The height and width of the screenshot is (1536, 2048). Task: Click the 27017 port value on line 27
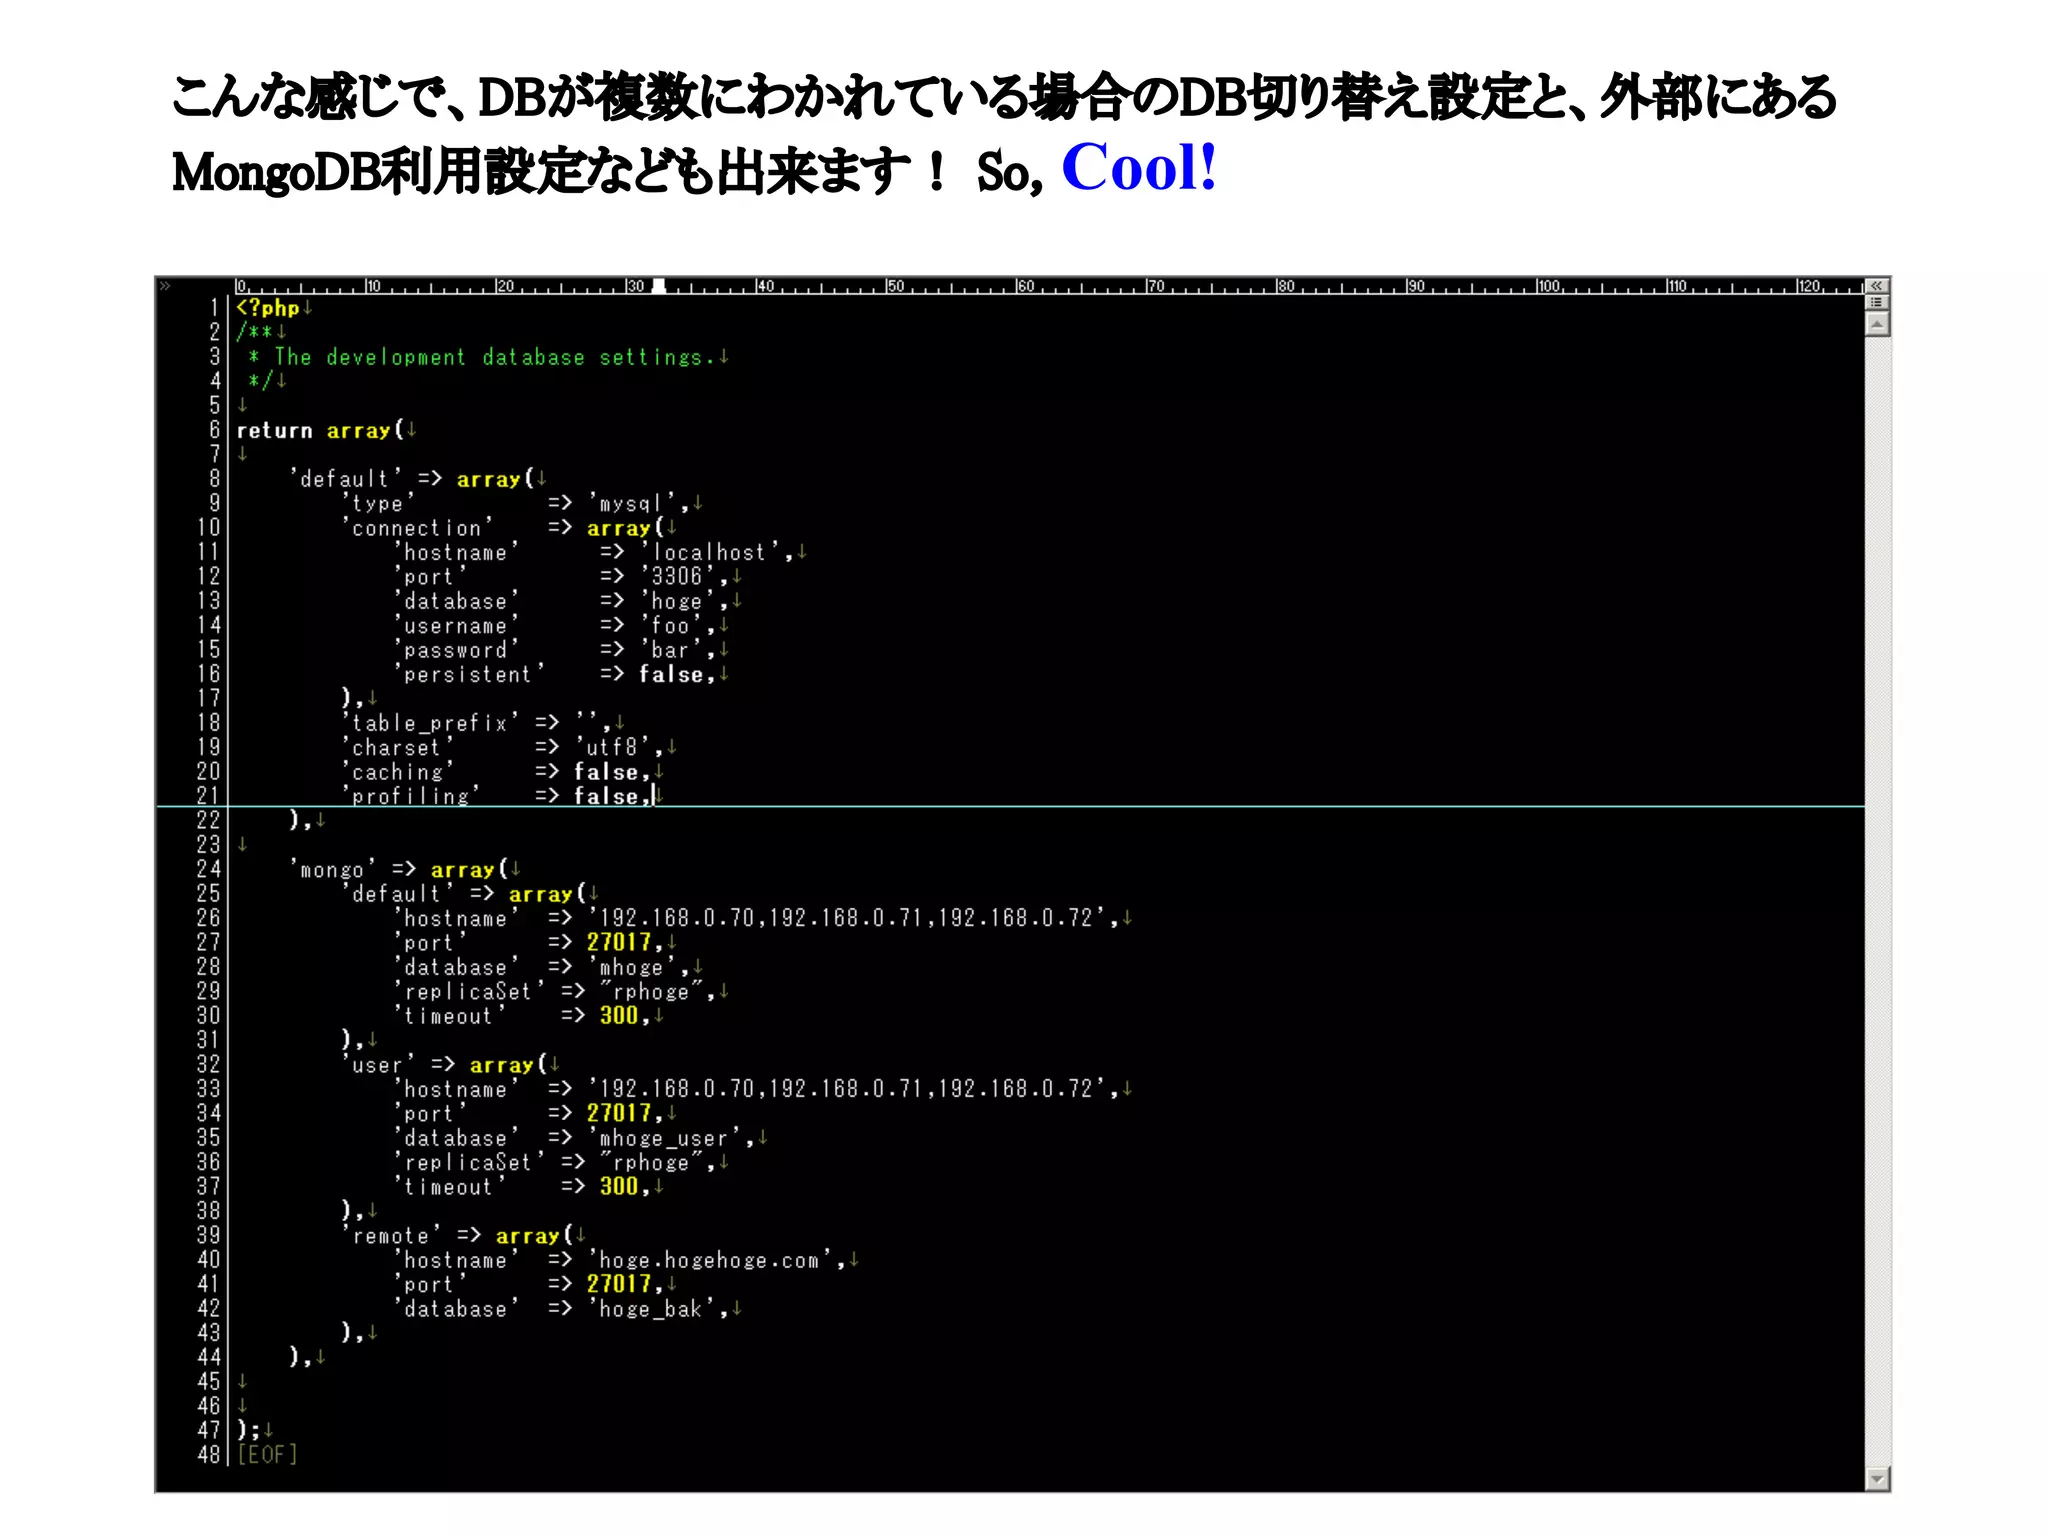[619, 942]
